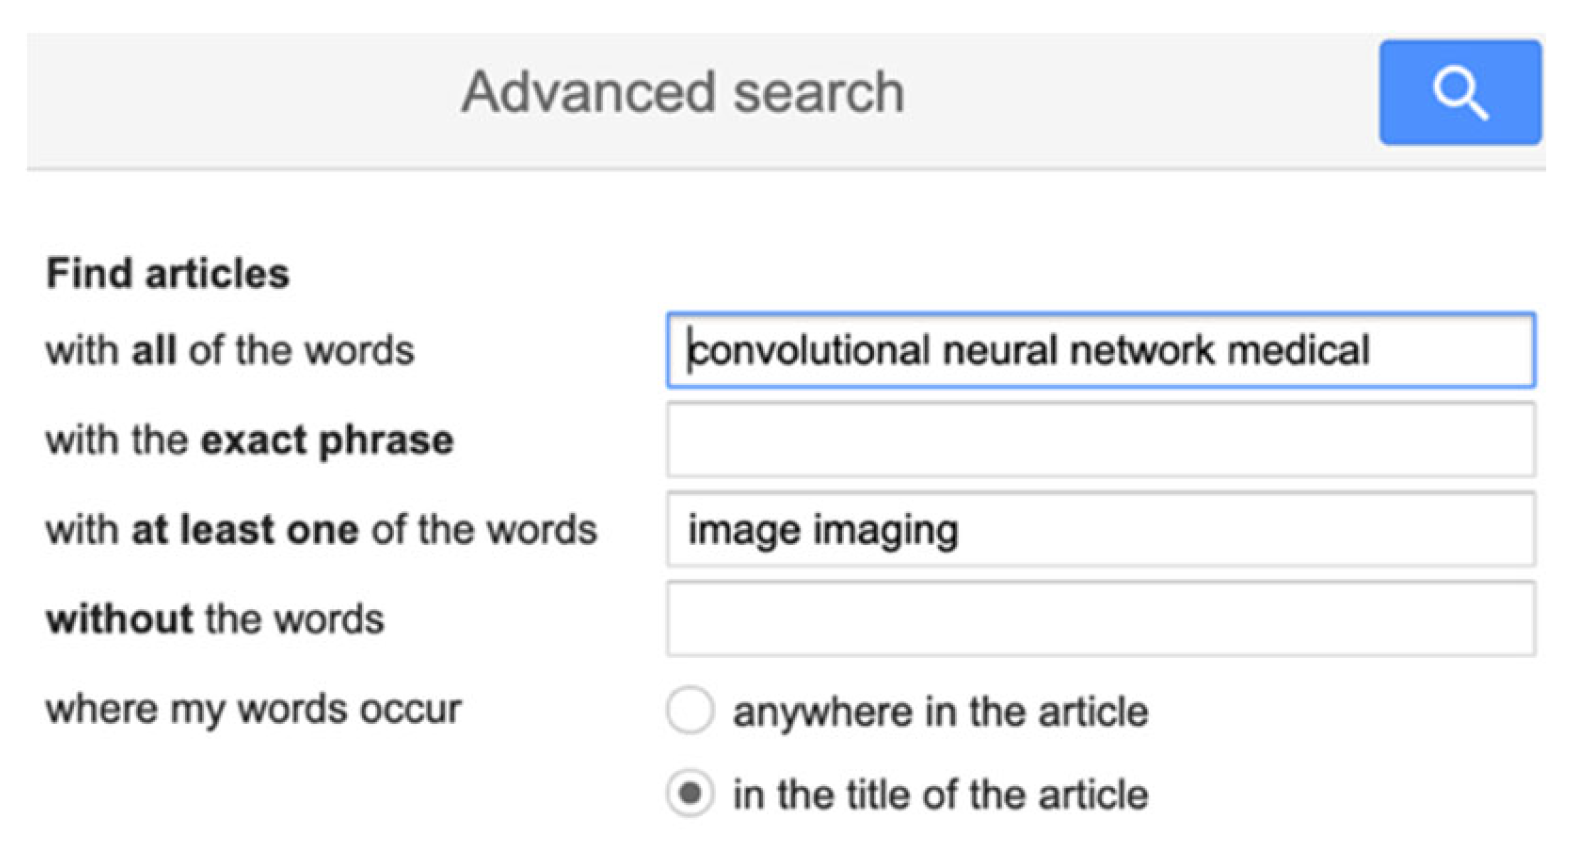The width and height of the screenshot is (1592, 862).
Task: Click the 'without the words' label
Action: 215,619
